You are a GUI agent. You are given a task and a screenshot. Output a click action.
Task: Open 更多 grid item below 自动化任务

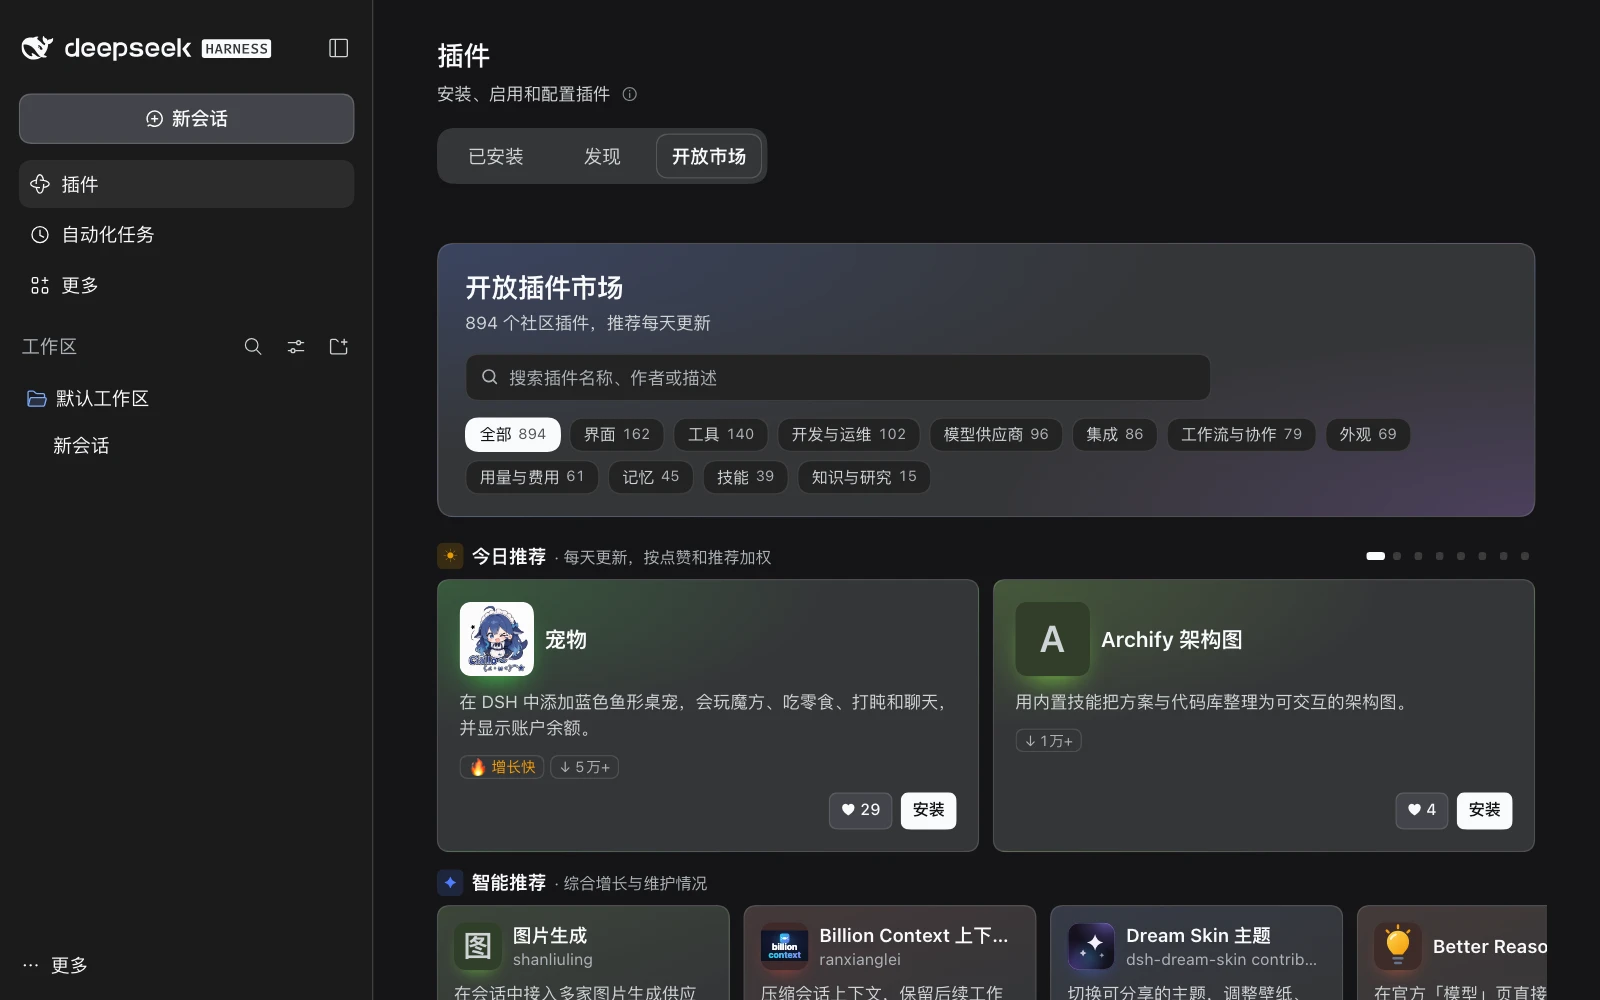(x=186, y=286)
